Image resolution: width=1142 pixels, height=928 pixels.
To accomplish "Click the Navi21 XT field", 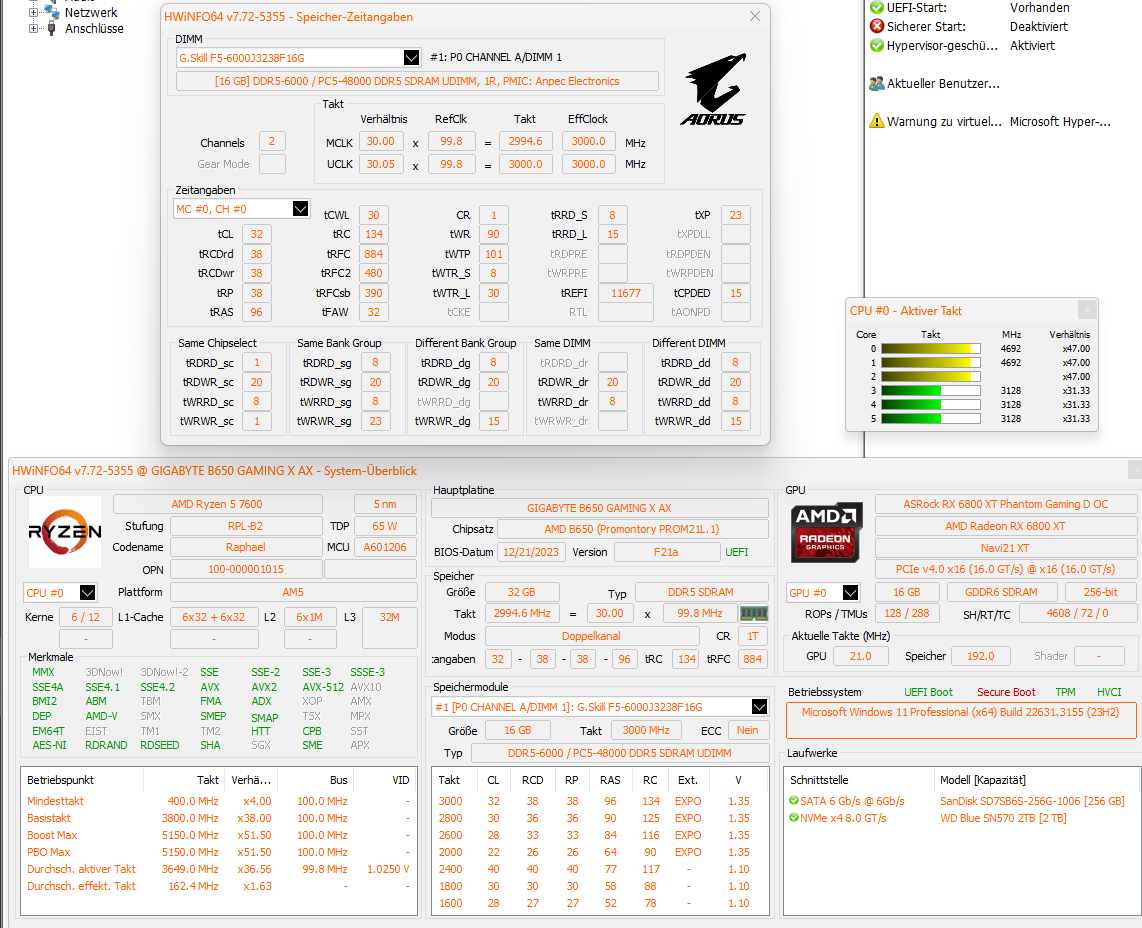I will [1005, 548].
